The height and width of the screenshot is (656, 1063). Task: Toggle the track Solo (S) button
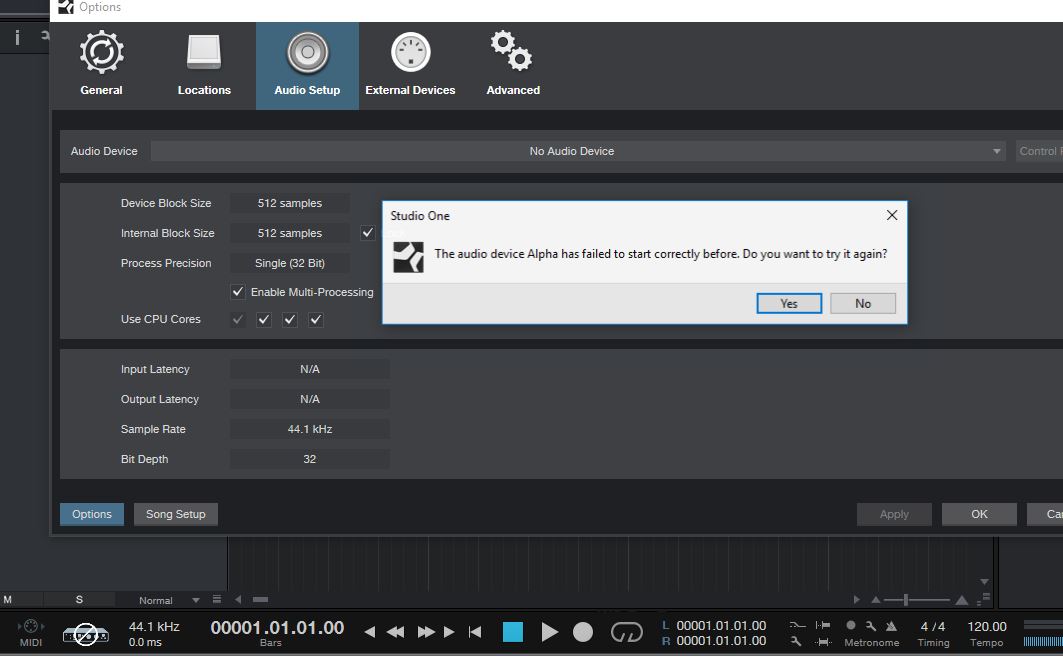pos(79,600)
